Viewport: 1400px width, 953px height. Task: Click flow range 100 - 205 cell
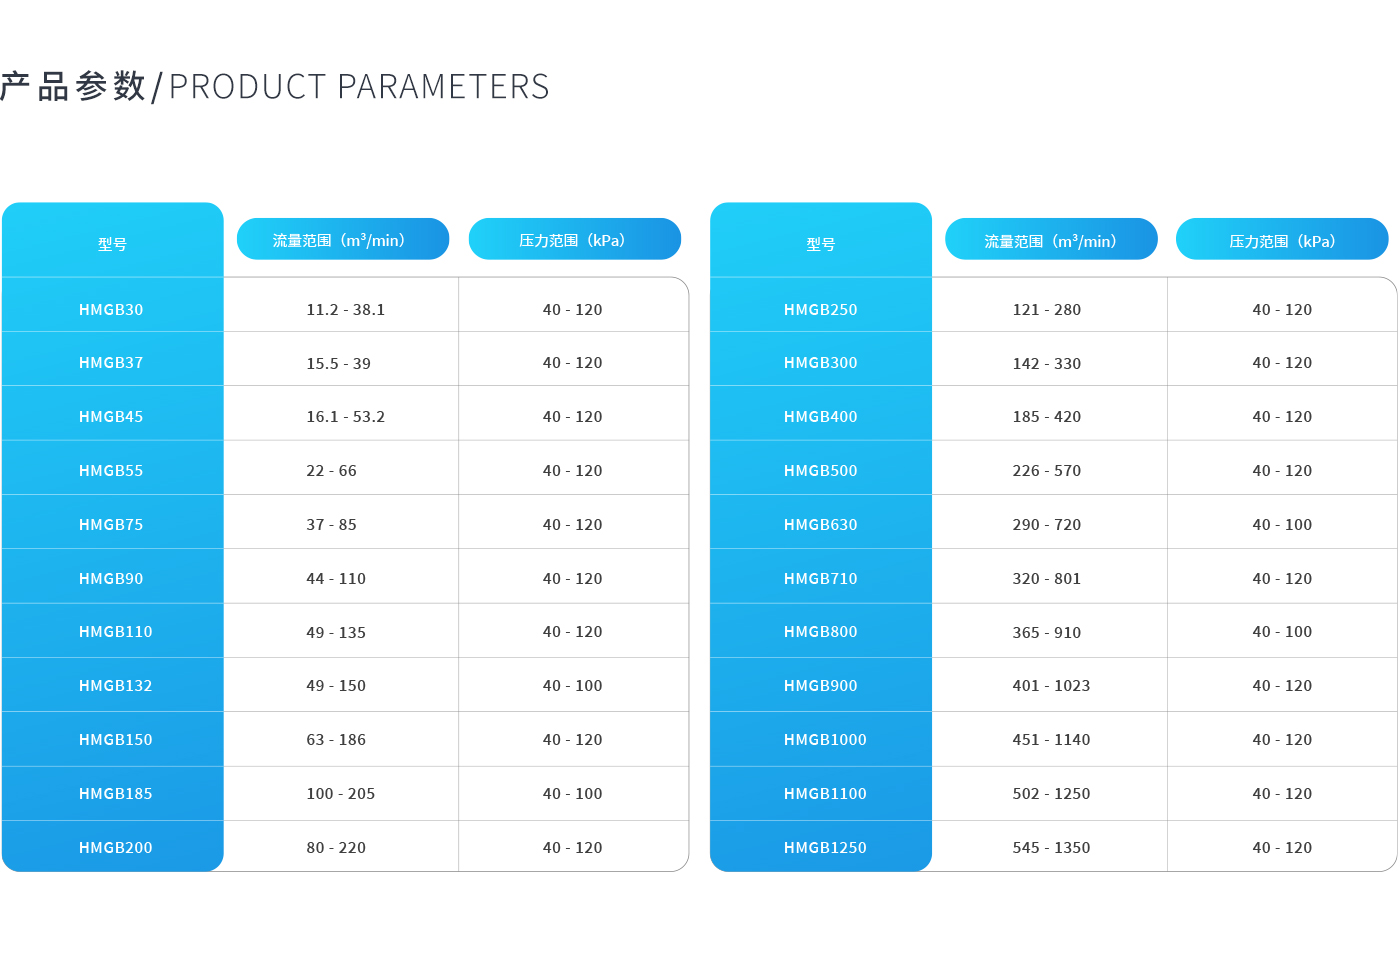341,794
